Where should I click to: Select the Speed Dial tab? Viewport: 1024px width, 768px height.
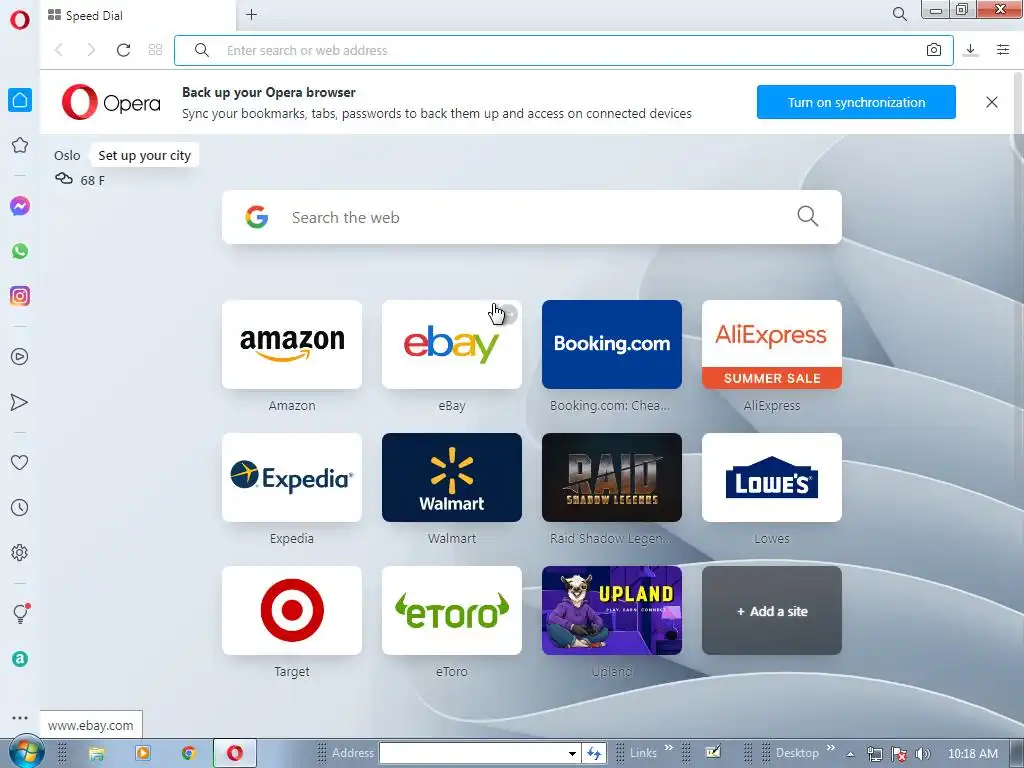137,16
